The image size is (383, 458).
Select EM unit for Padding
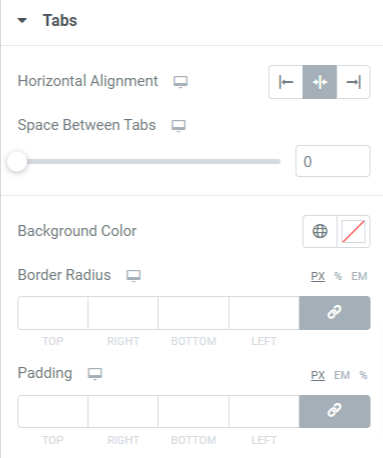(342, 375)
